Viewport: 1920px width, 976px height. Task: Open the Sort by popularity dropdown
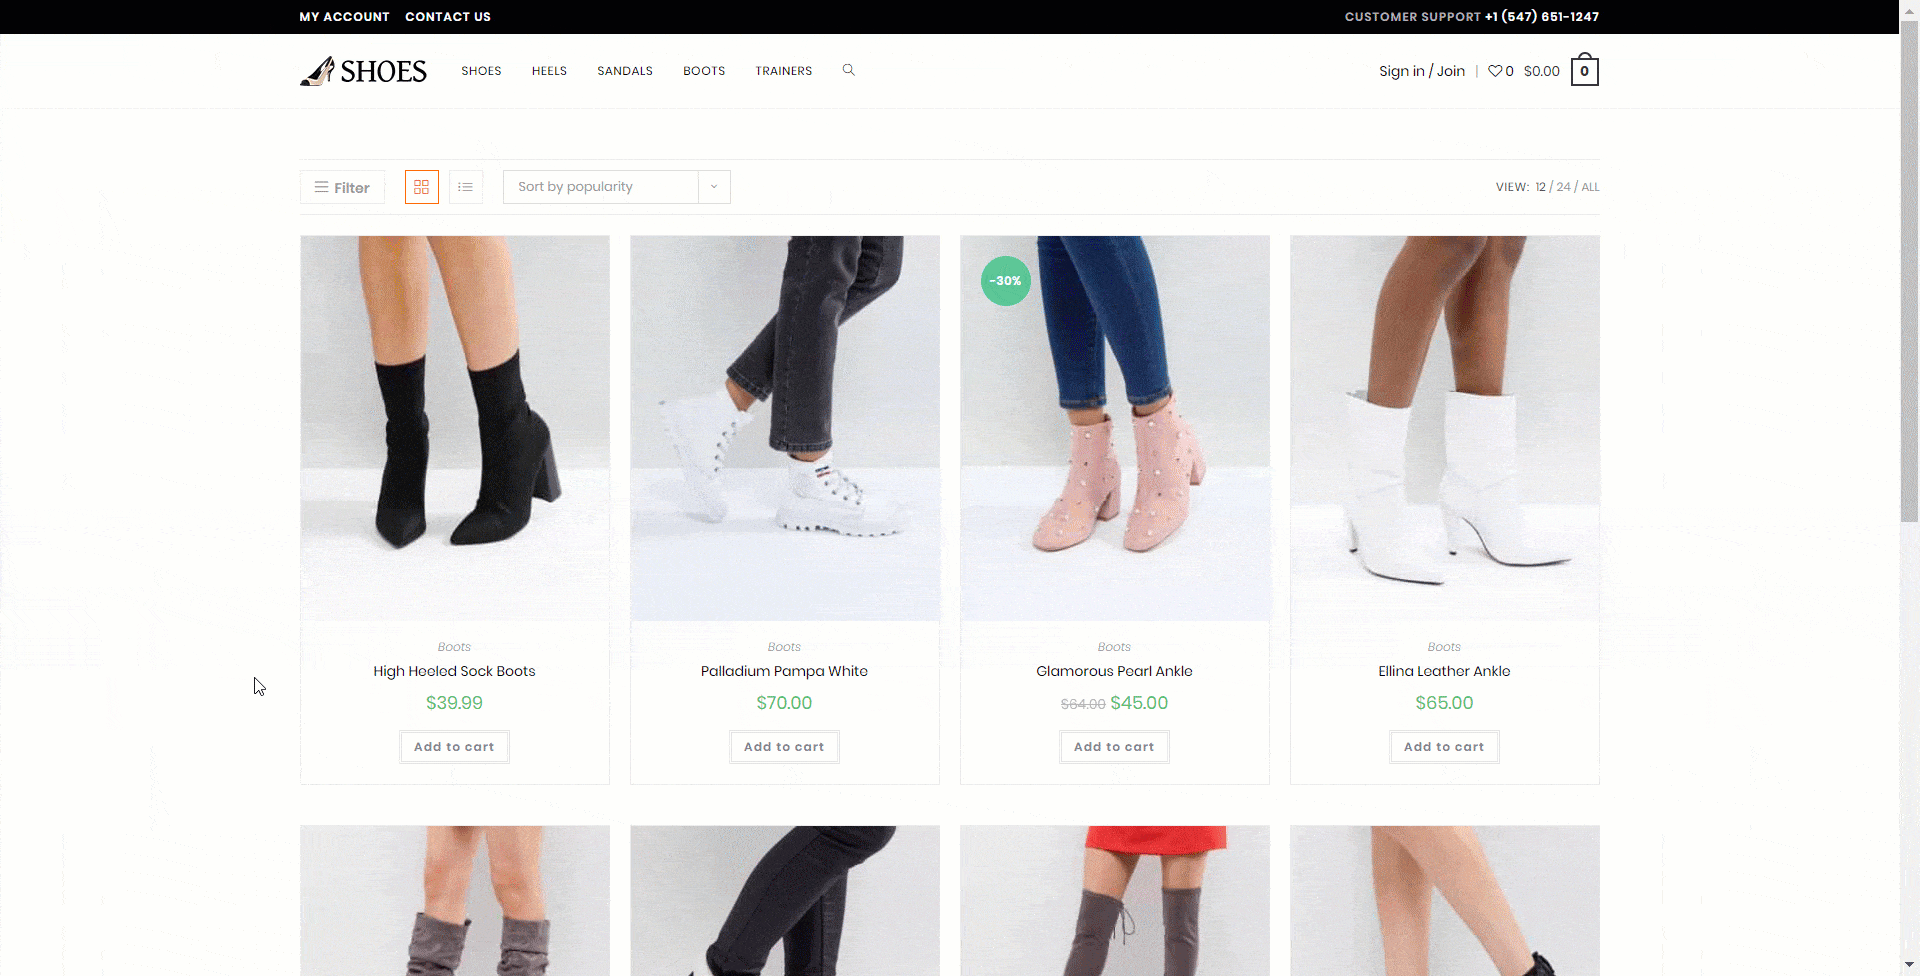click(600, 187)
